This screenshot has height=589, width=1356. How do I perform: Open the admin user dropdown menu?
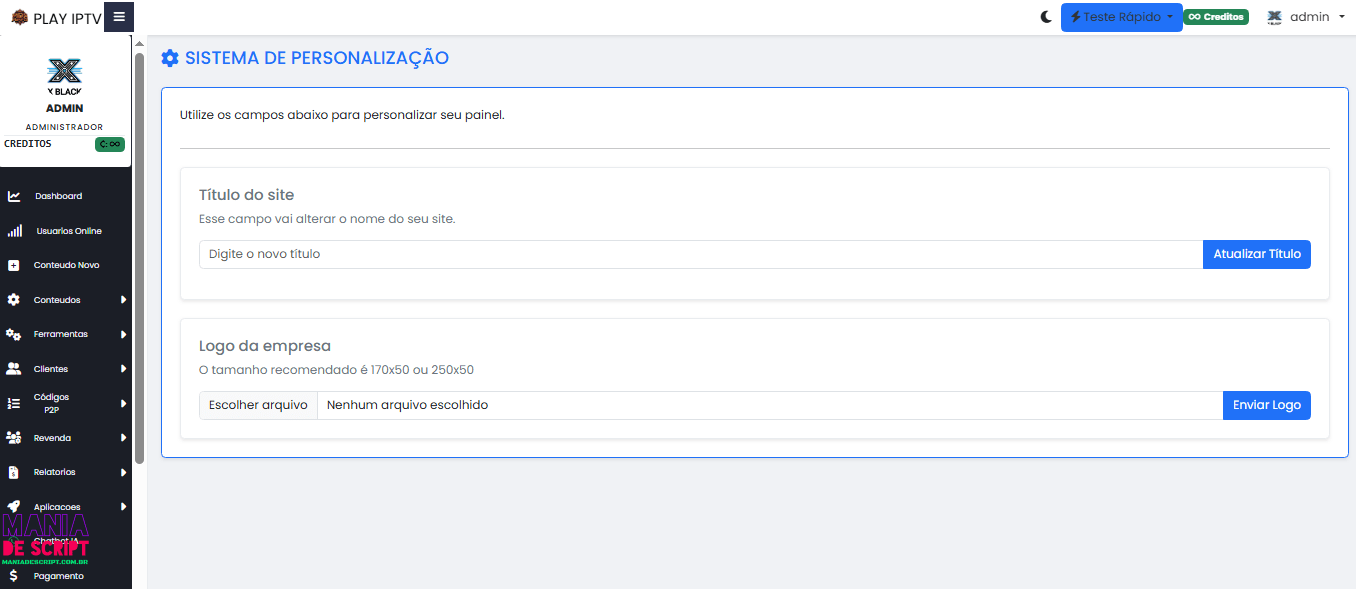pos(1306,17)
